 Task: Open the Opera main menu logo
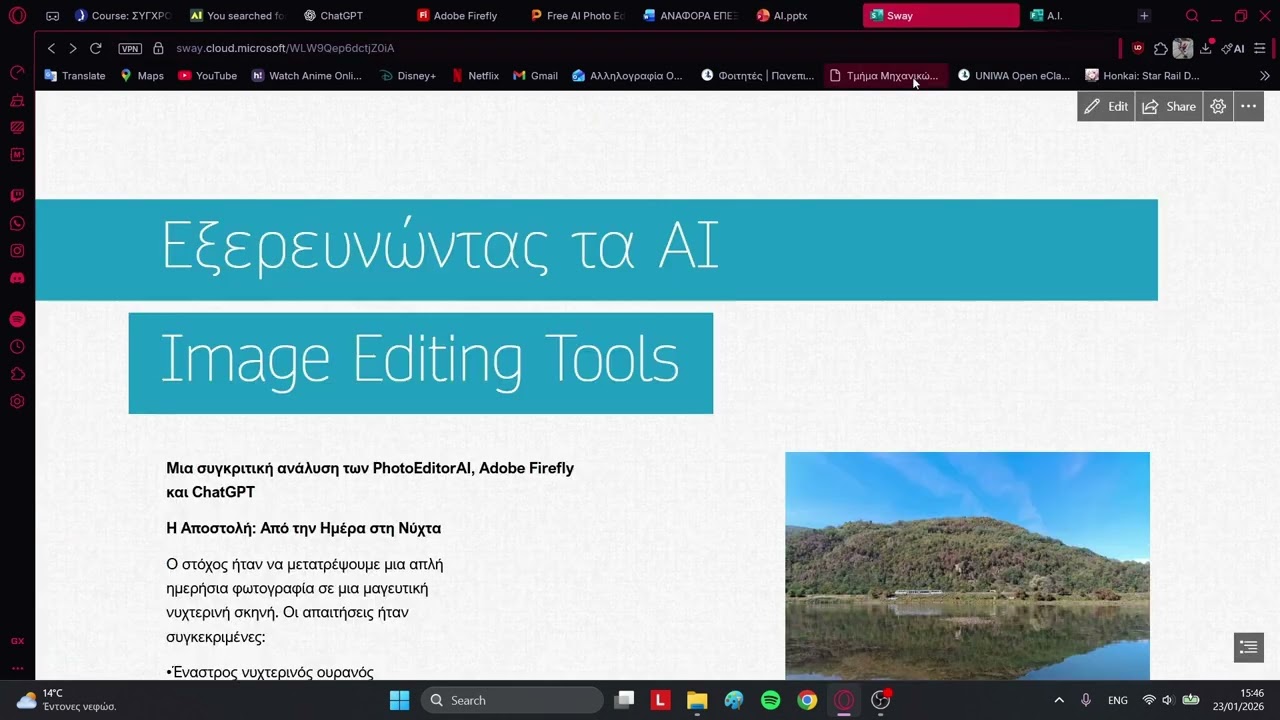(17, 16)
